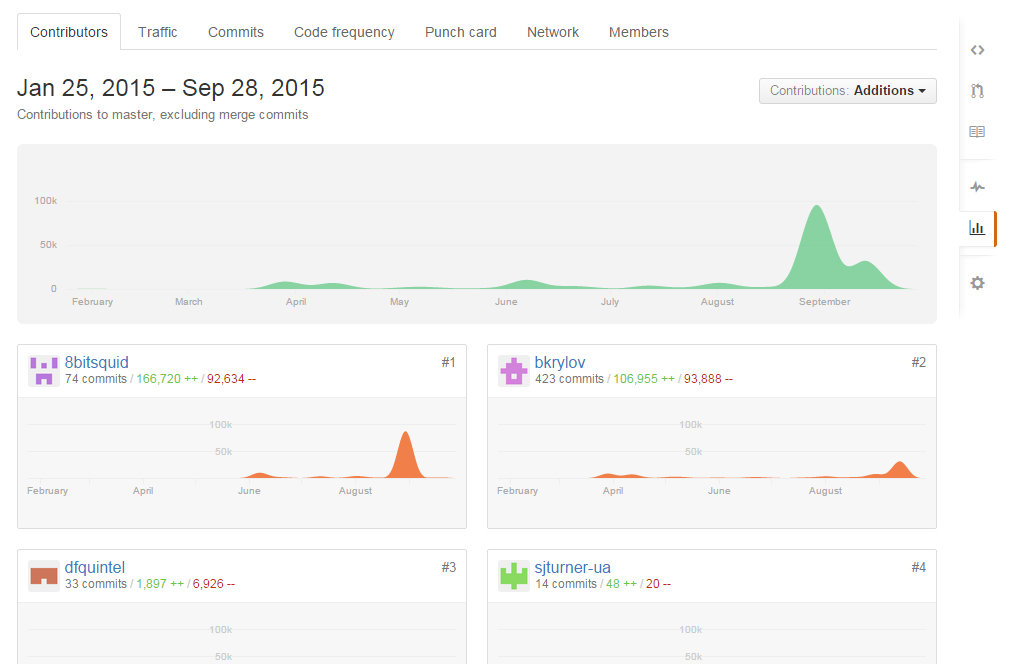
Task: Open repository Settings gear icon
Action: 977,283
